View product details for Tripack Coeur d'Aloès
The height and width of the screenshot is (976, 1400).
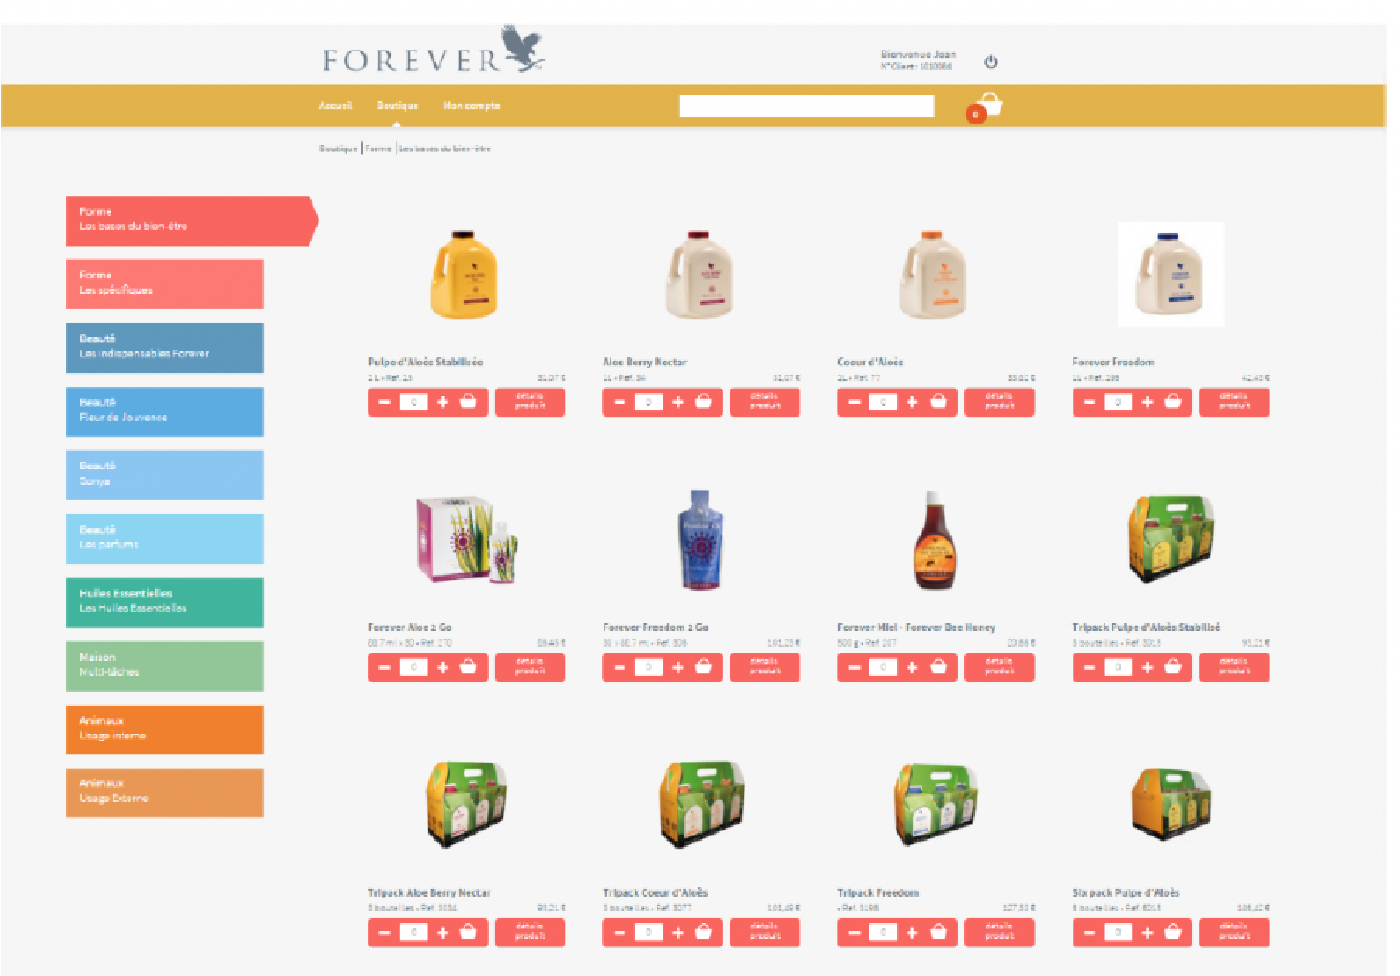pos(765,932)
